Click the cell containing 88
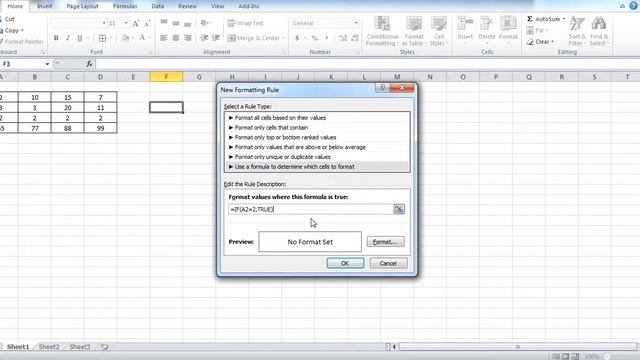The height and width of the screenshot is (360, 640). coord(67,128)
